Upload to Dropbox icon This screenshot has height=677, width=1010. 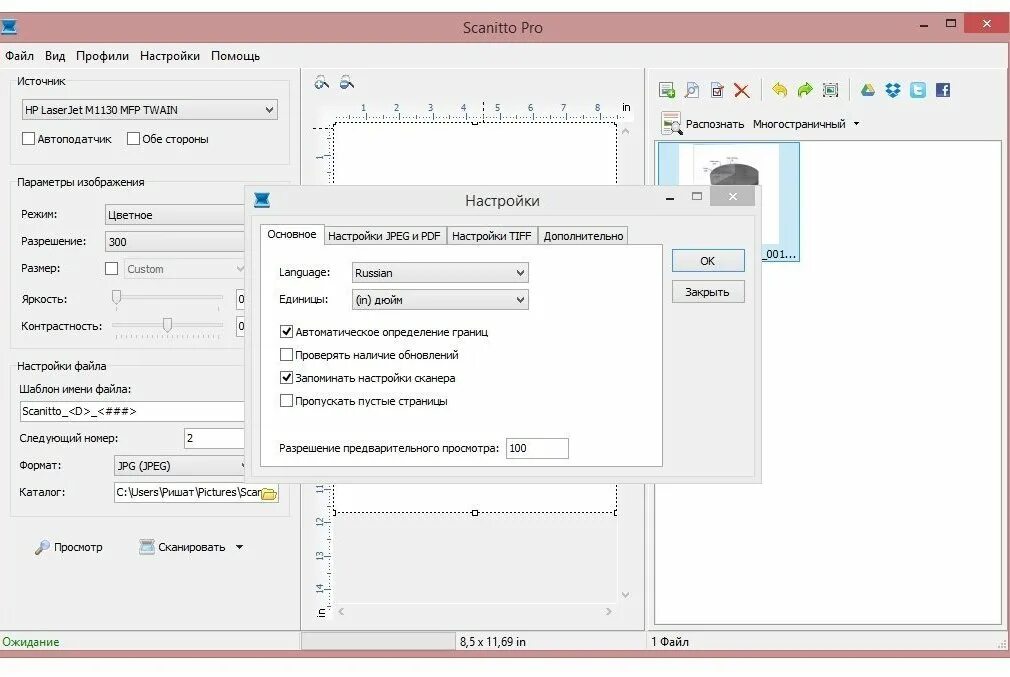coord(893,90)
